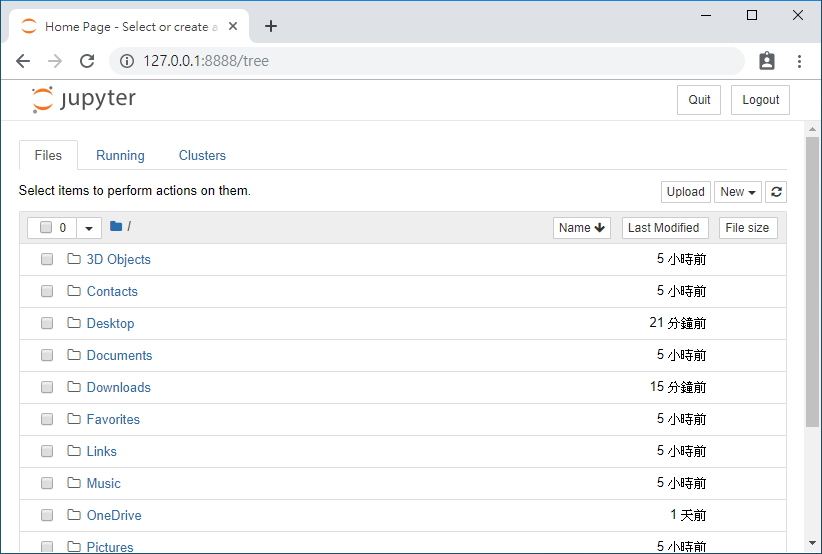822x554 pixels.
Task: Check the Links row checkbox
Action: pos(47,451)
